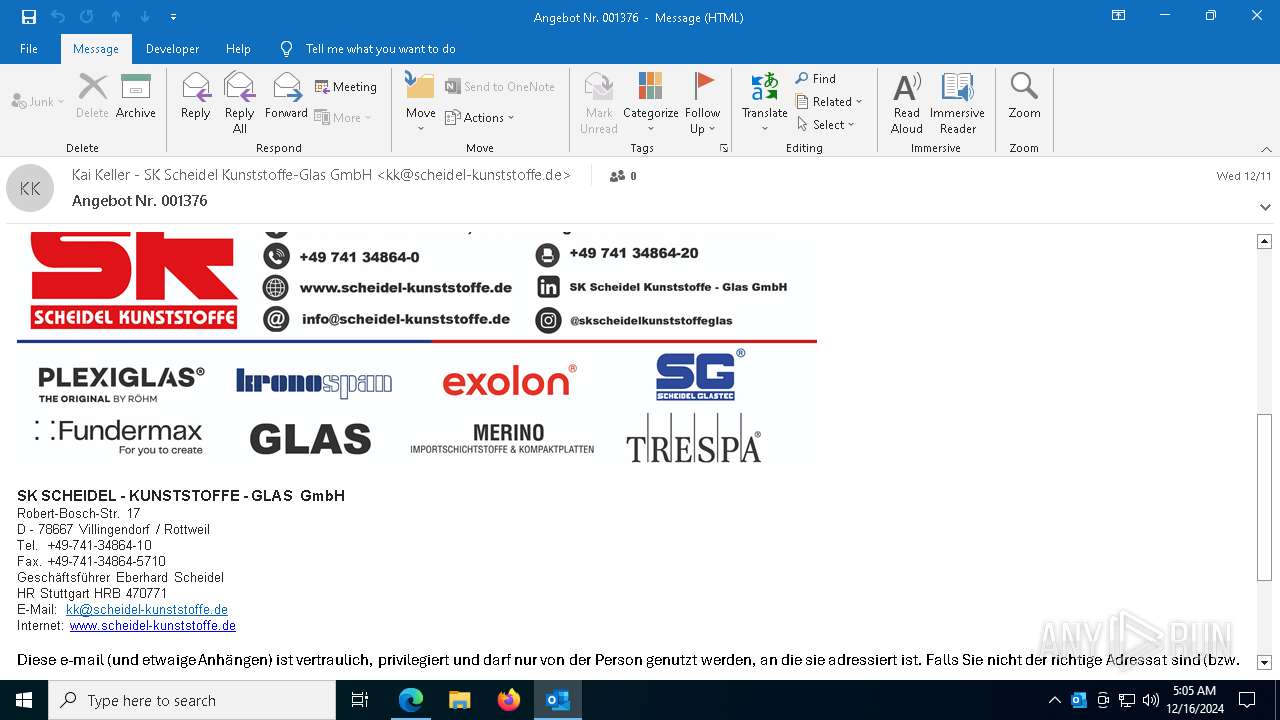Open Task View on taskbar
1280x720 pixels.
click(x=360, y=700)
